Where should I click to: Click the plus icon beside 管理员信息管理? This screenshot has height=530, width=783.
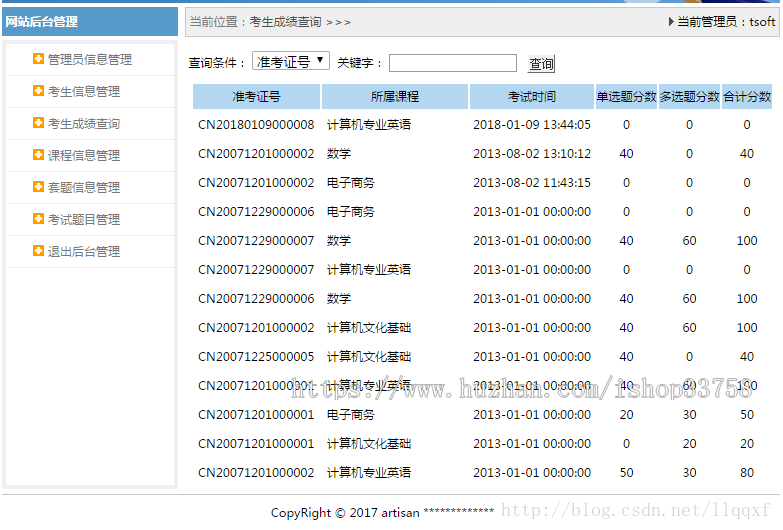pos(38,59)
